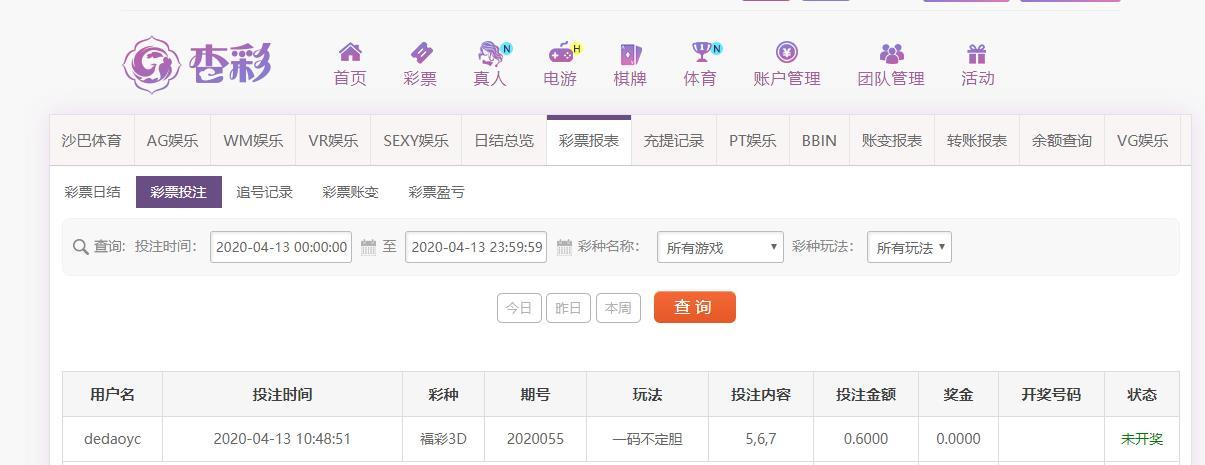The image size is (1205, 465).
Task: Click the 投注金额 column header
Action: click(866, 395)
